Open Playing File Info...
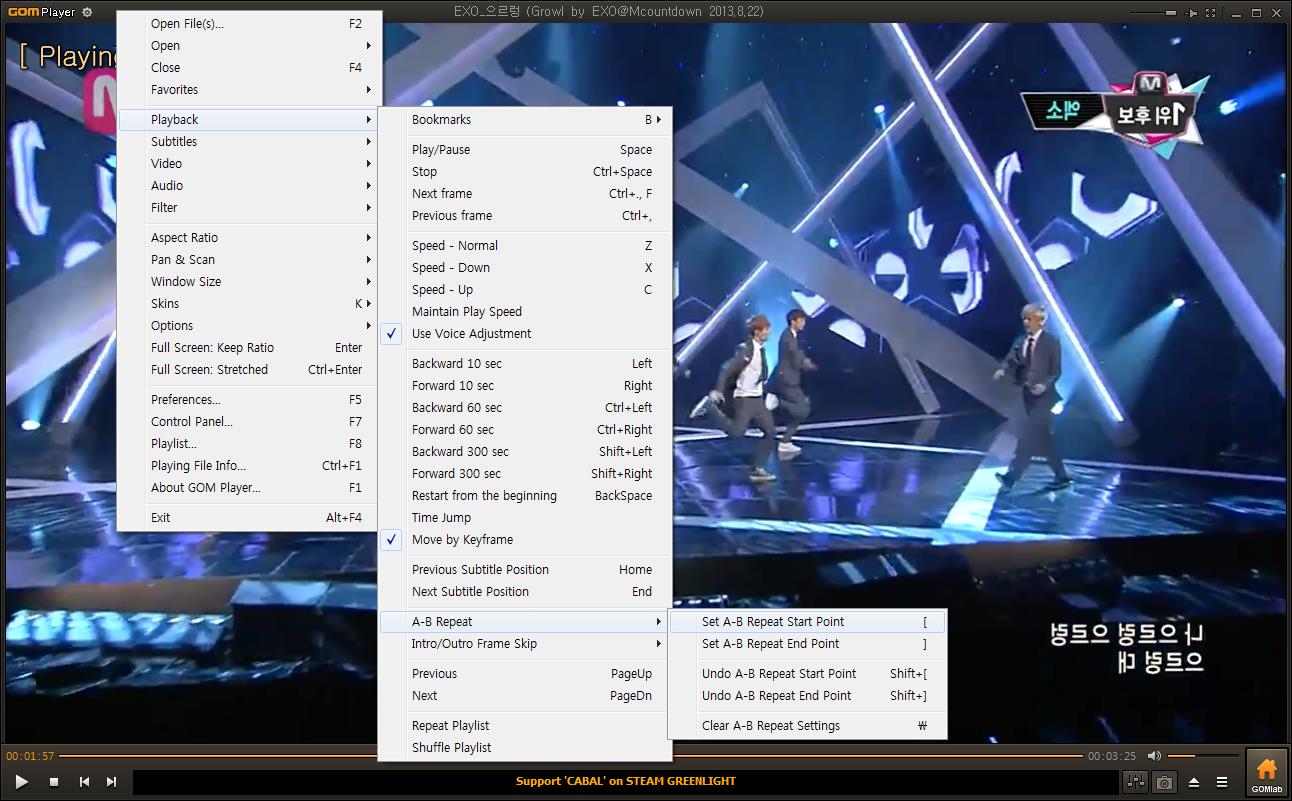Viewport: 1292px width, 801px height. click(x=249, y=466)
